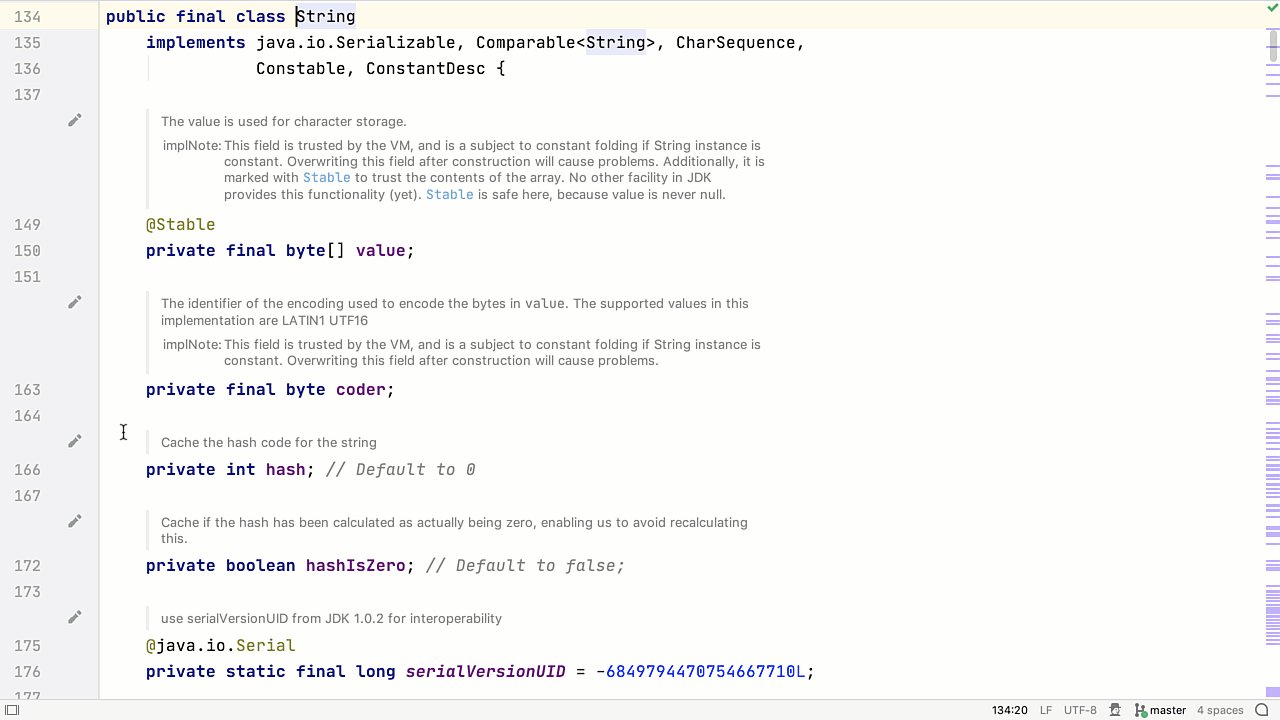Open the 4 spaces indentation options

coord(1219,710)
